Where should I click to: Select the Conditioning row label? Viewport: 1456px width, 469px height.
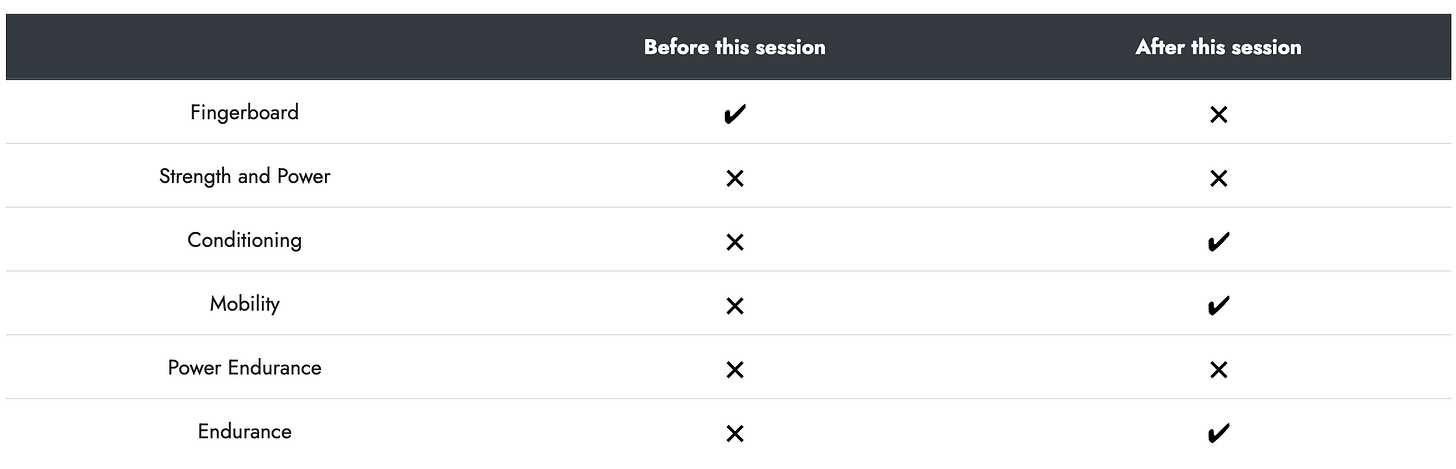pos(244,240)
